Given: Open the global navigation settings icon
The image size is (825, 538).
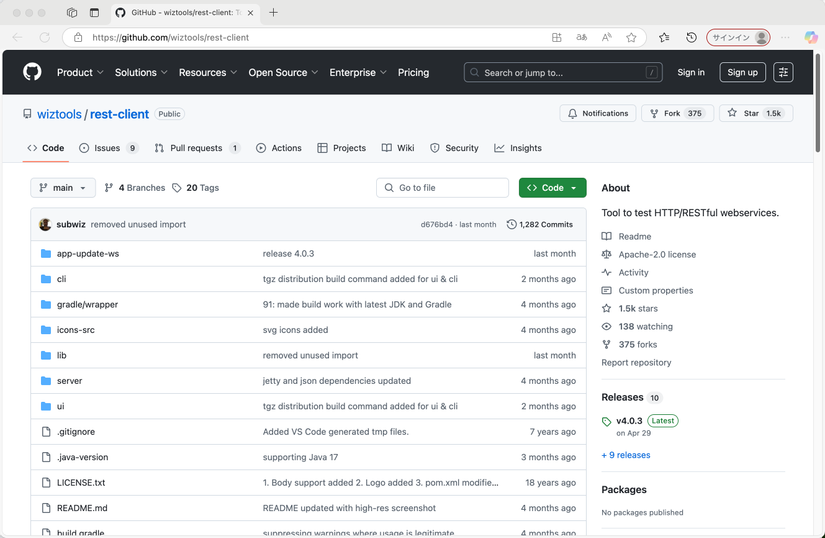Looking at the screenshot, I should pos(783,72).
